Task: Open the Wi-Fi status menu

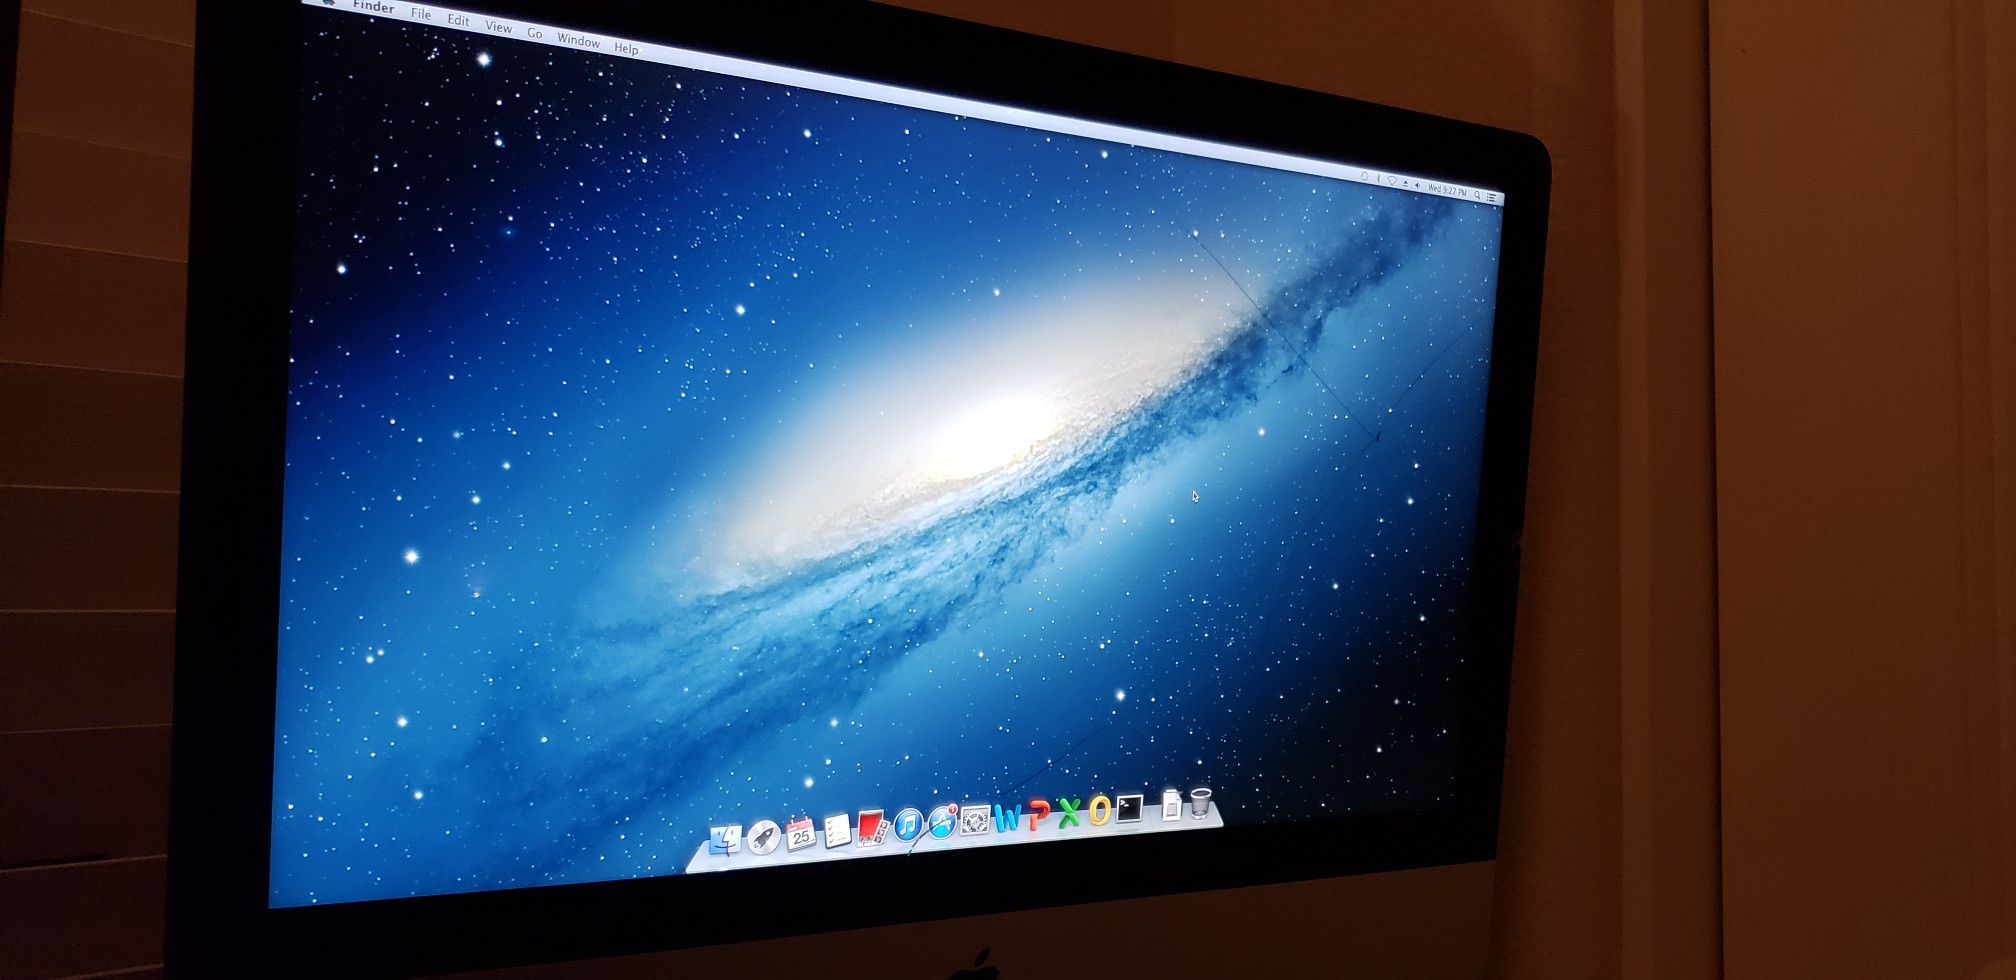Action: click(1392, 181)
